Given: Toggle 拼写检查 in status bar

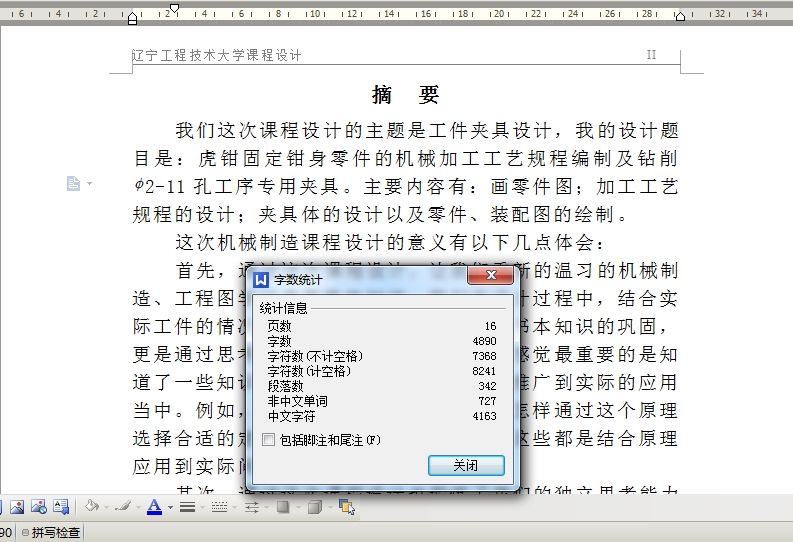Looking at the screenshot, I should click(52, 532).
